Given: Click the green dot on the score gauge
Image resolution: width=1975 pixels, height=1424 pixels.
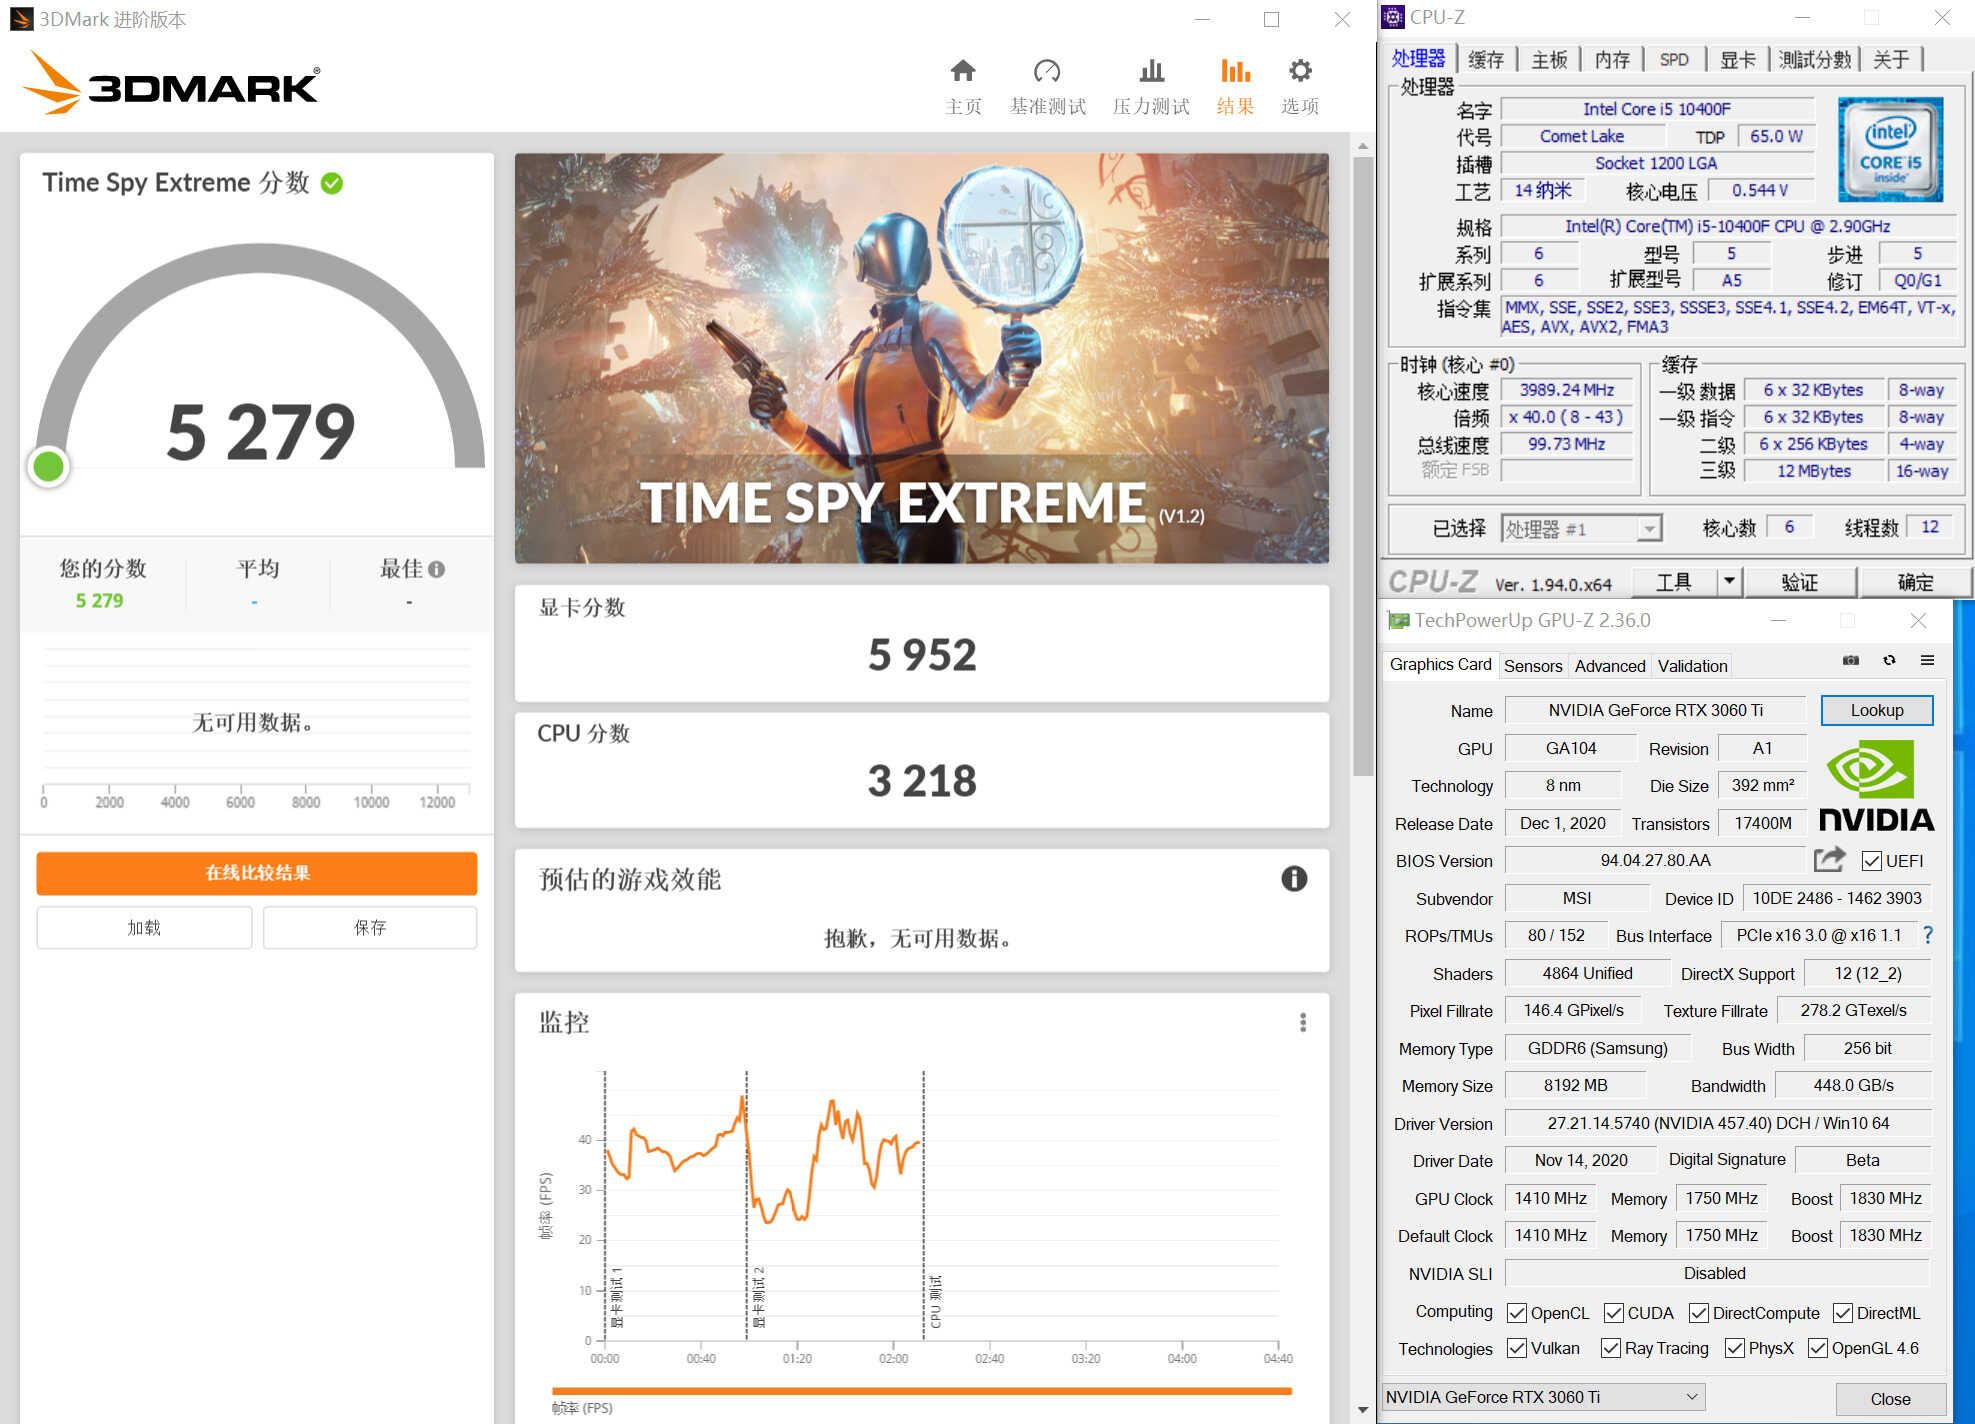Looking at the screenshot, I should (49, 466).
